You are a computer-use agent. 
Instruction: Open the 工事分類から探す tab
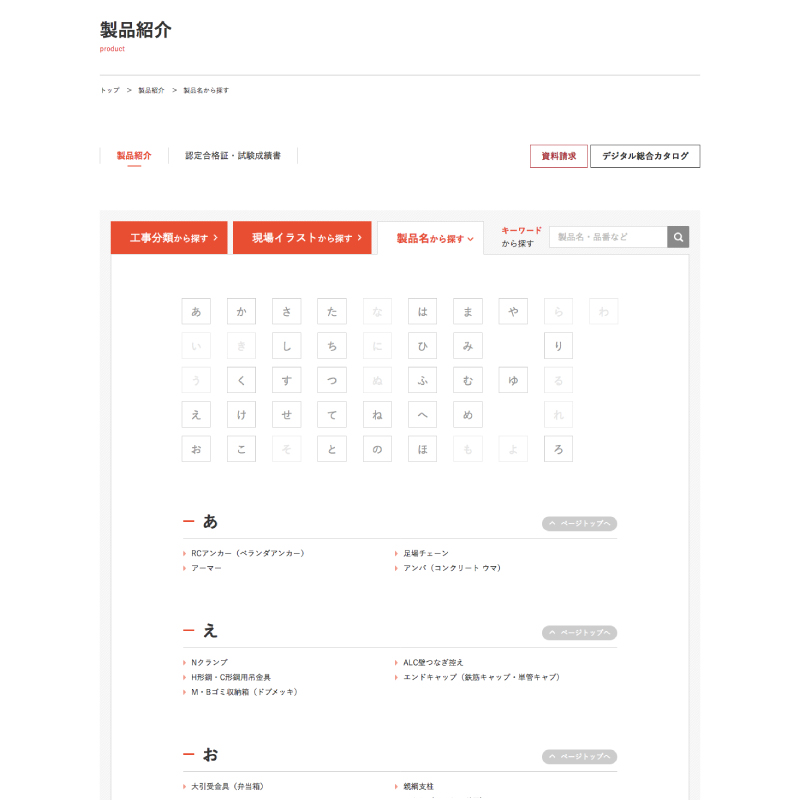[169, 238]
